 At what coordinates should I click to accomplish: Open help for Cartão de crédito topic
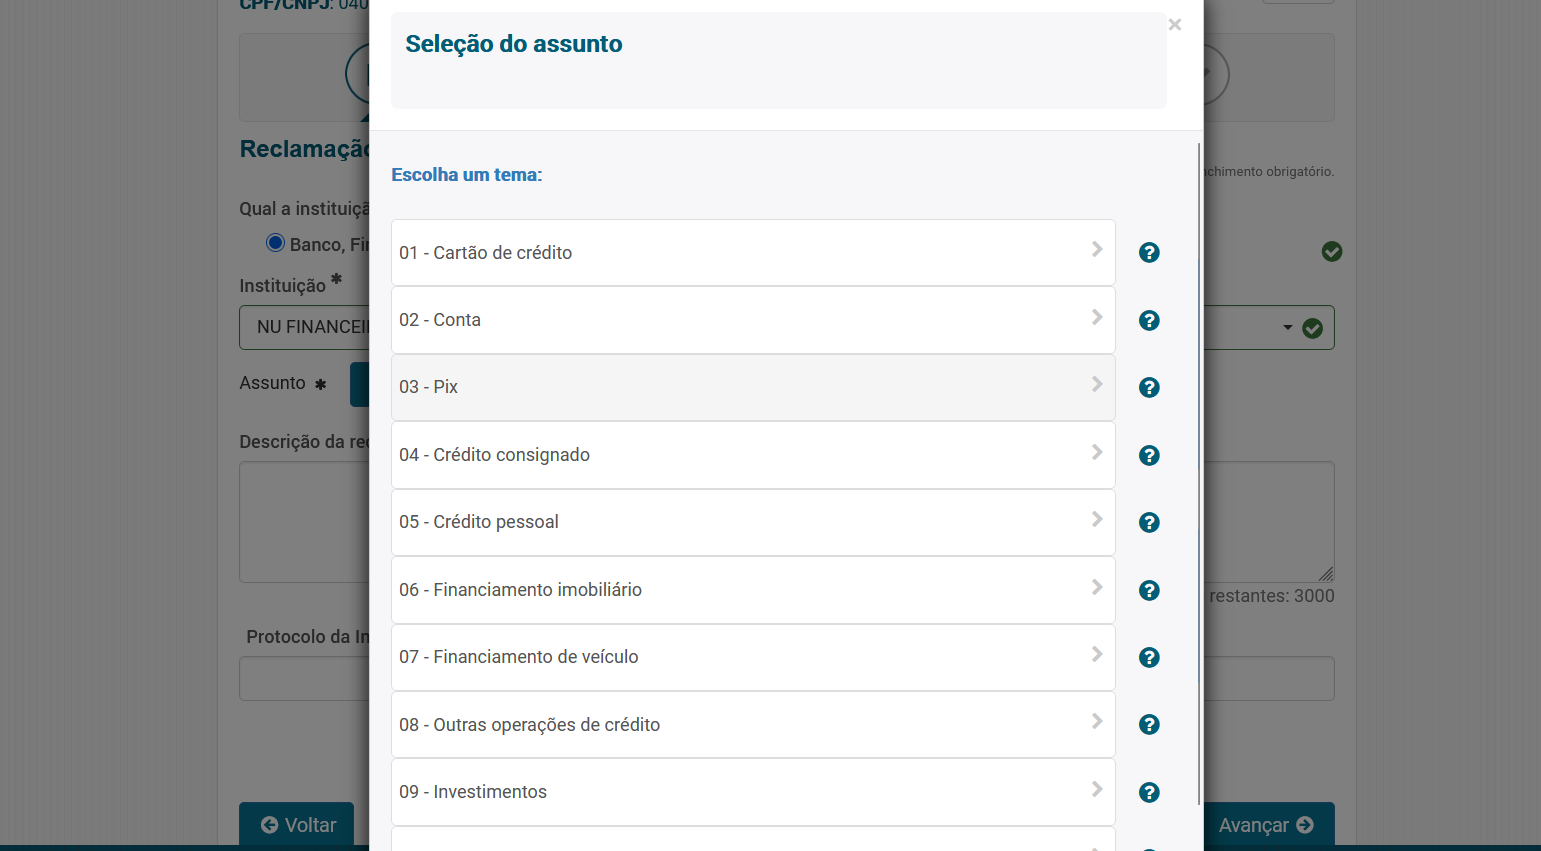coord(1149,253)
